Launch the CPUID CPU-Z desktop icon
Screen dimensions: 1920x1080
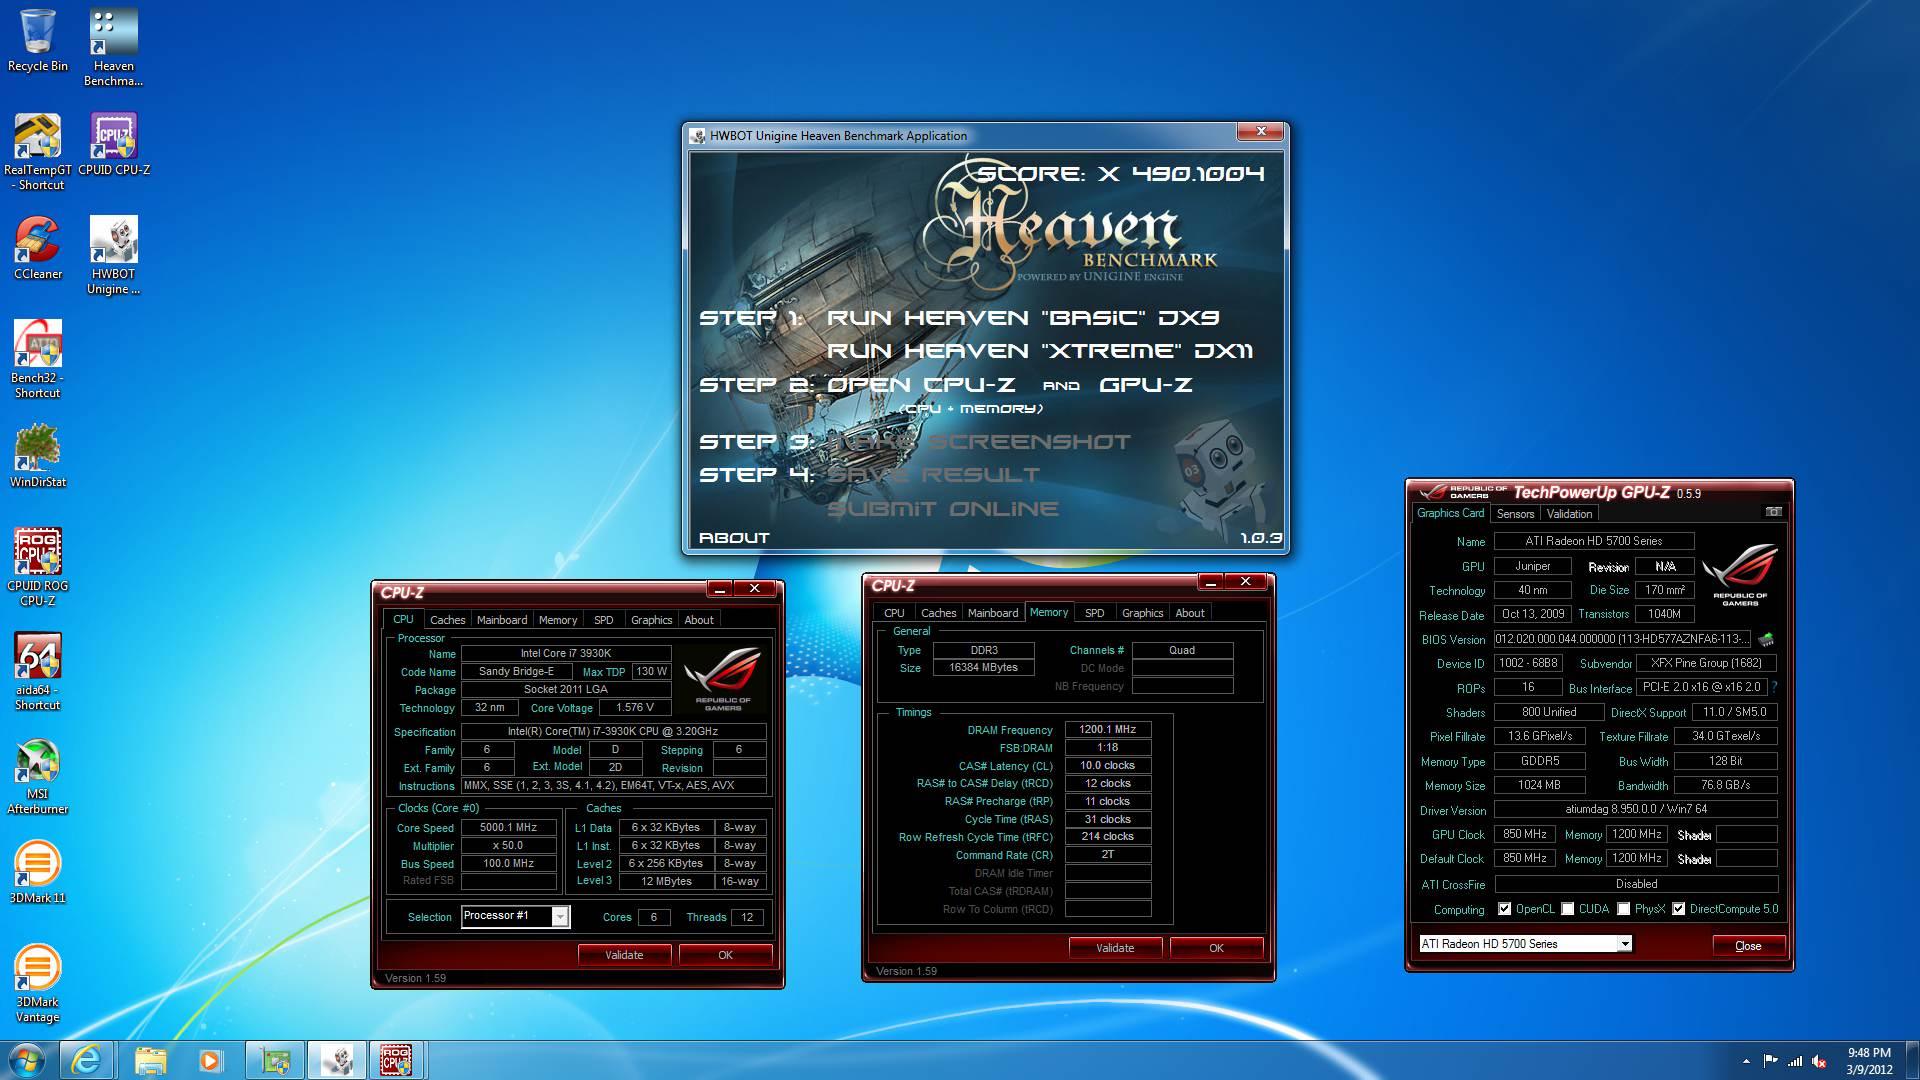coord(113,144)
